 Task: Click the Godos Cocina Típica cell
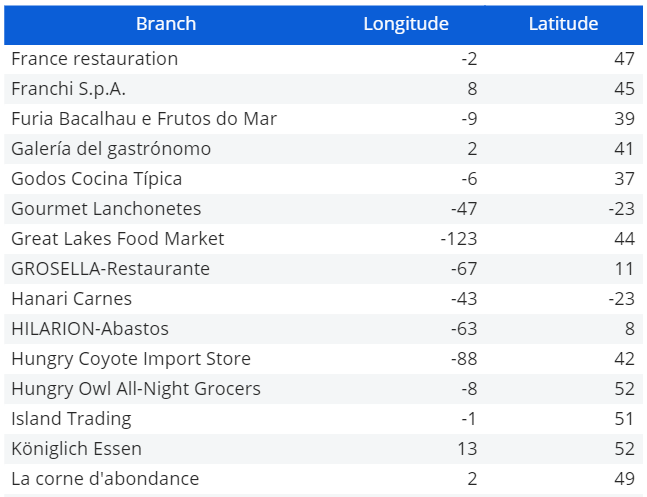coord(97,179)
